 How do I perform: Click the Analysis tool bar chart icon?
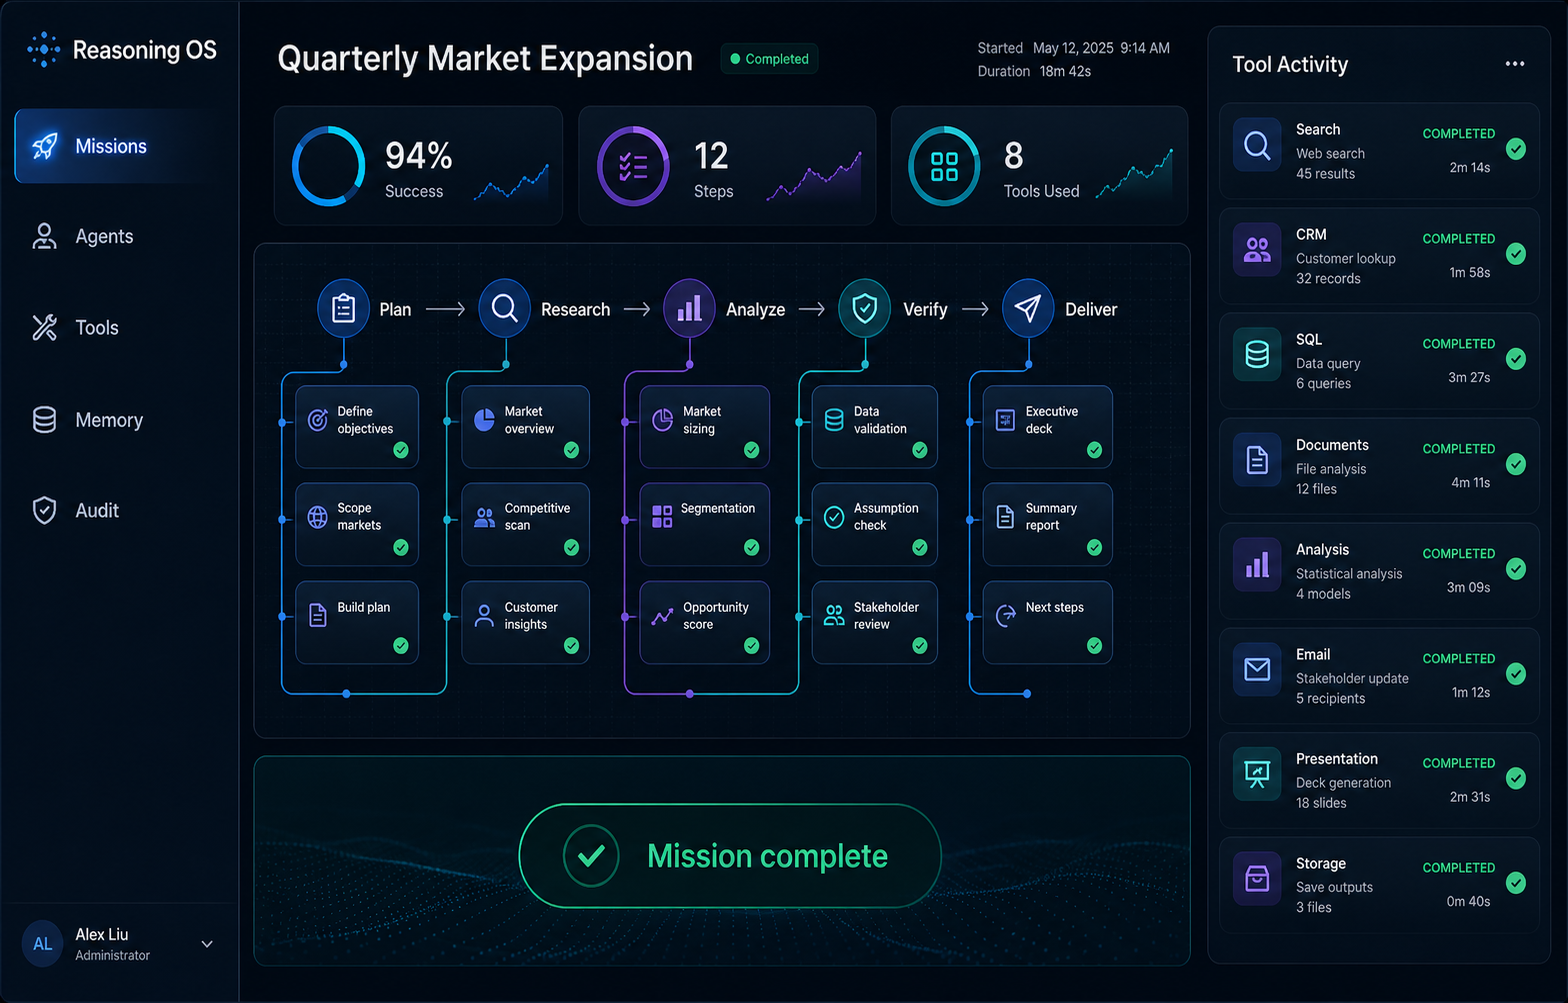1257,565
